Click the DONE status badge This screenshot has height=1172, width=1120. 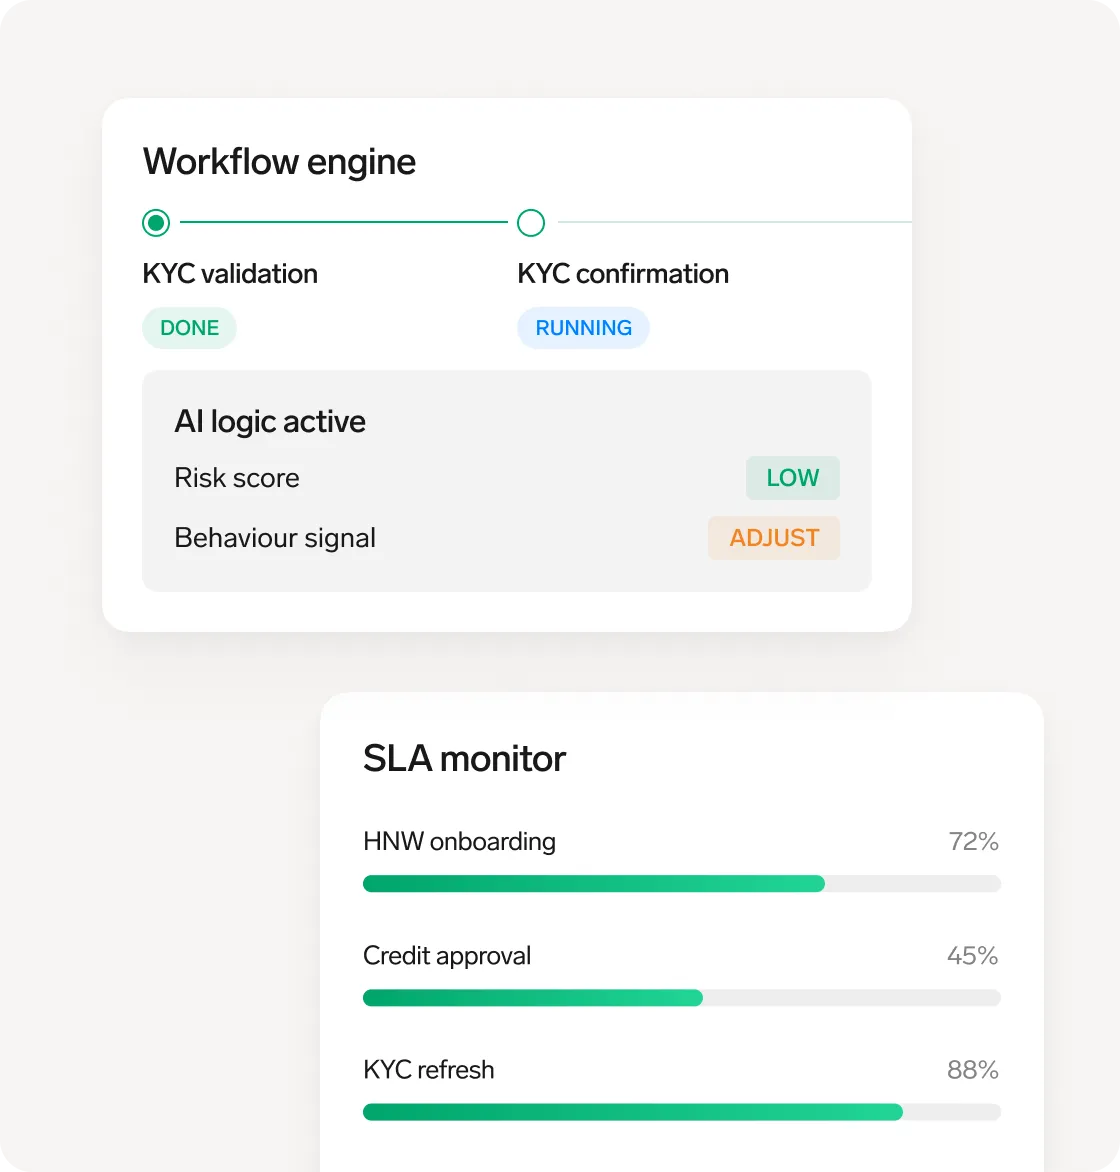pyautogui.click(x=189, y=328)
